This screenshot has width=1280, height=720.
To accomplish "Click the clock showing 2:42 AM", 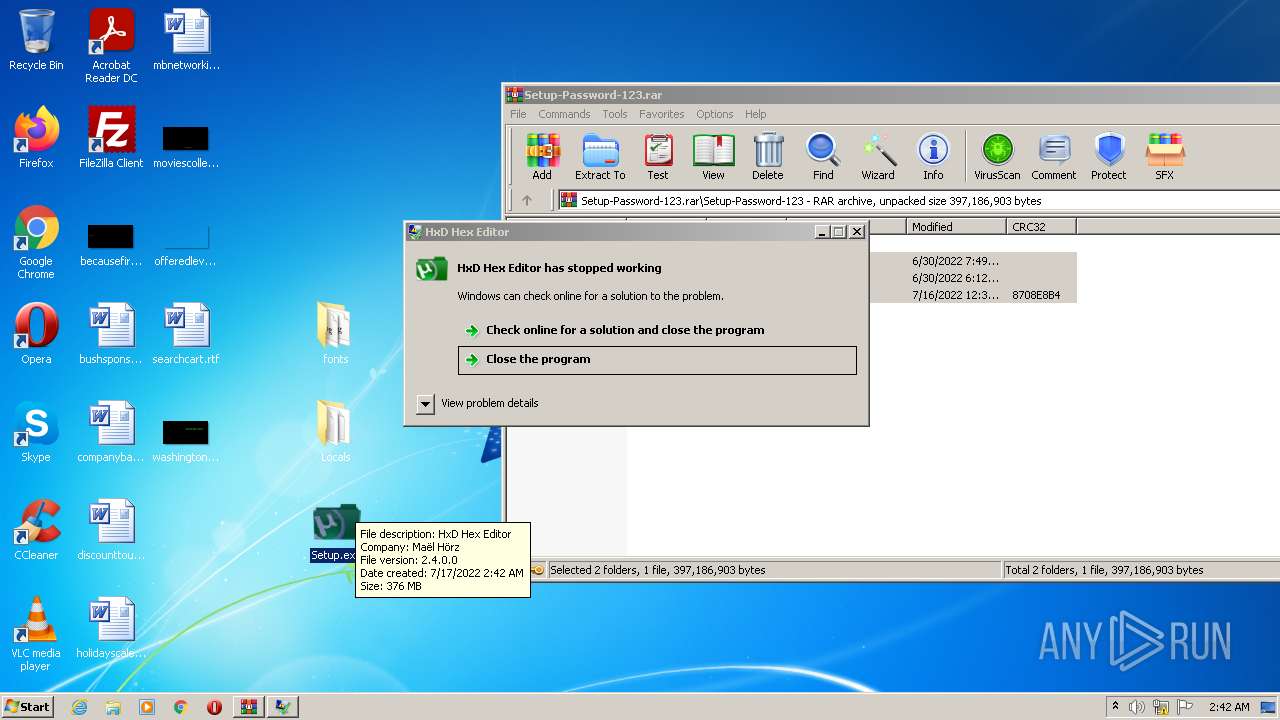I will 1229,707.
